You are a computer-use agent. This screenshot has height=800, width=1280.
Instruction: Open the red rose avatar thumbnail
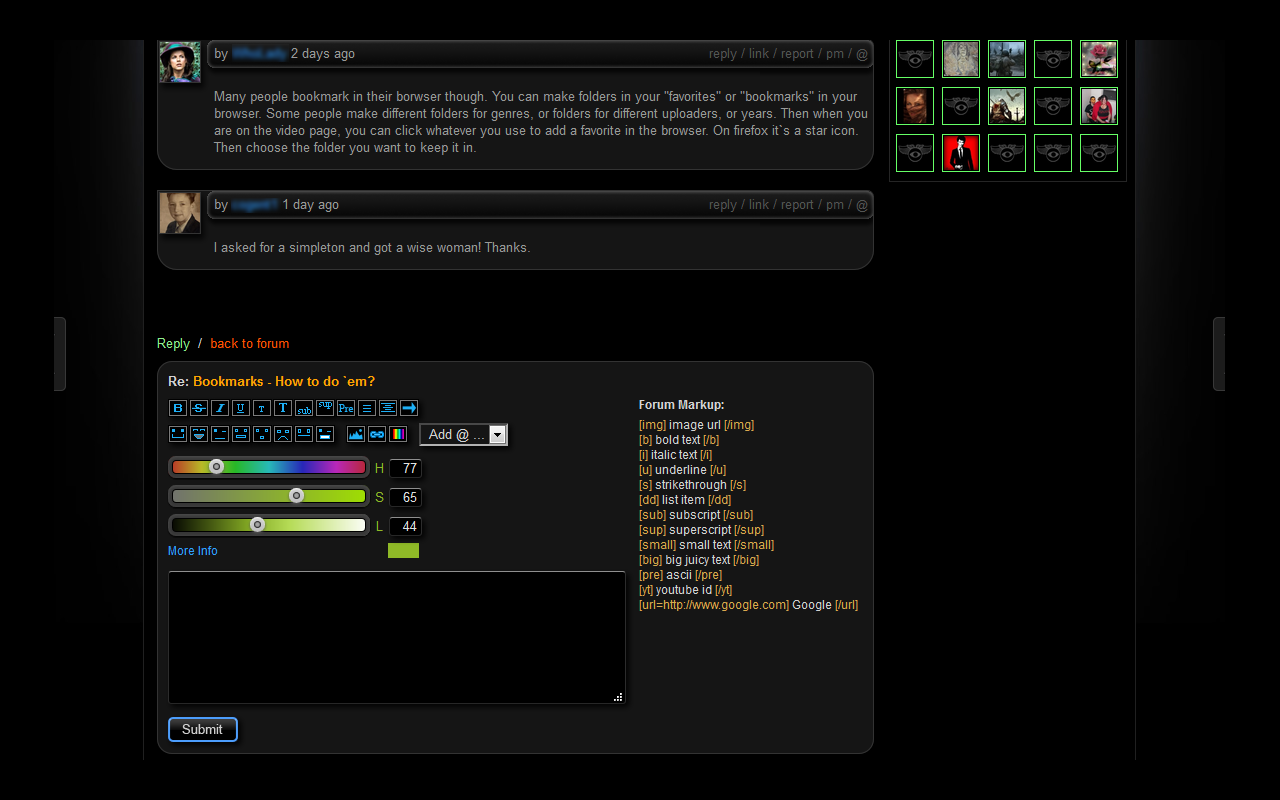1099,59
